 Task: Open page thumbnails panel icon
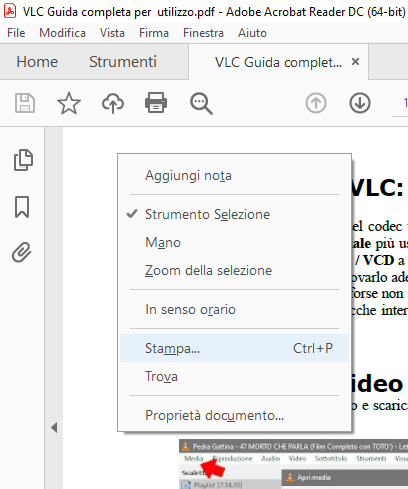point(23,160)
